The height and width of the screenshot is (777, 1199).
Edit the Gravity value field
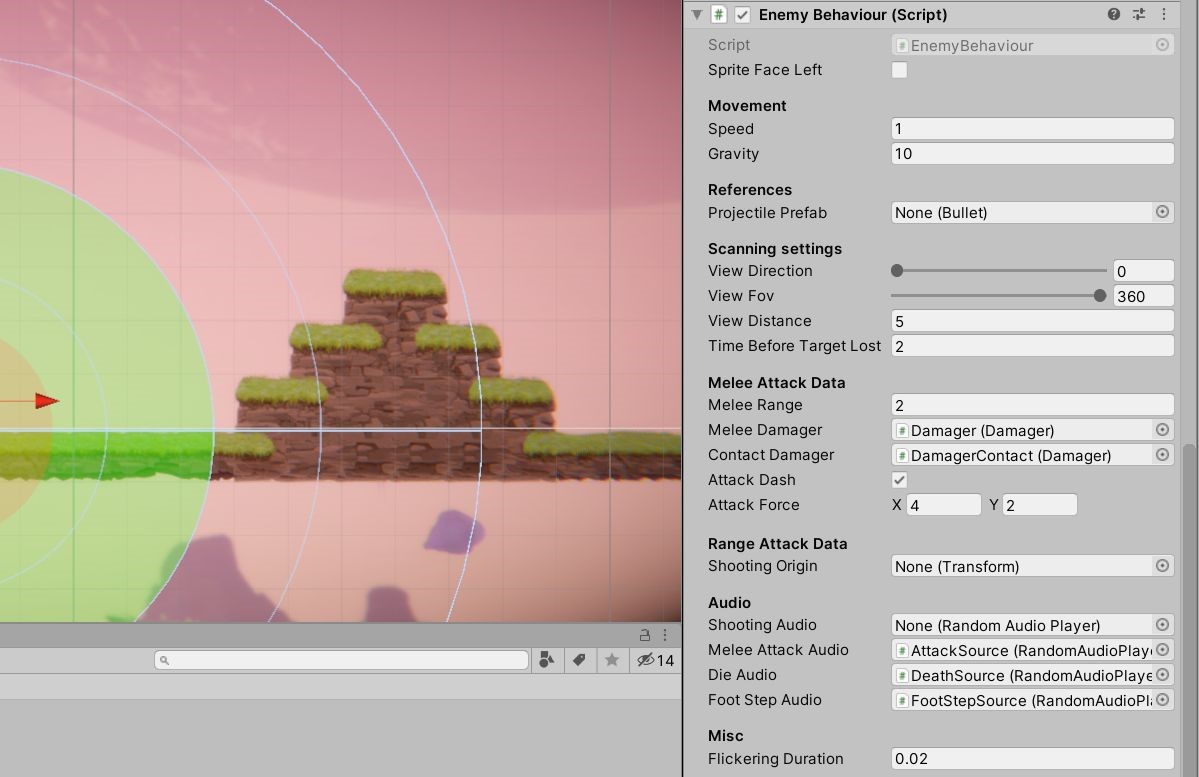coord(1032,154)
